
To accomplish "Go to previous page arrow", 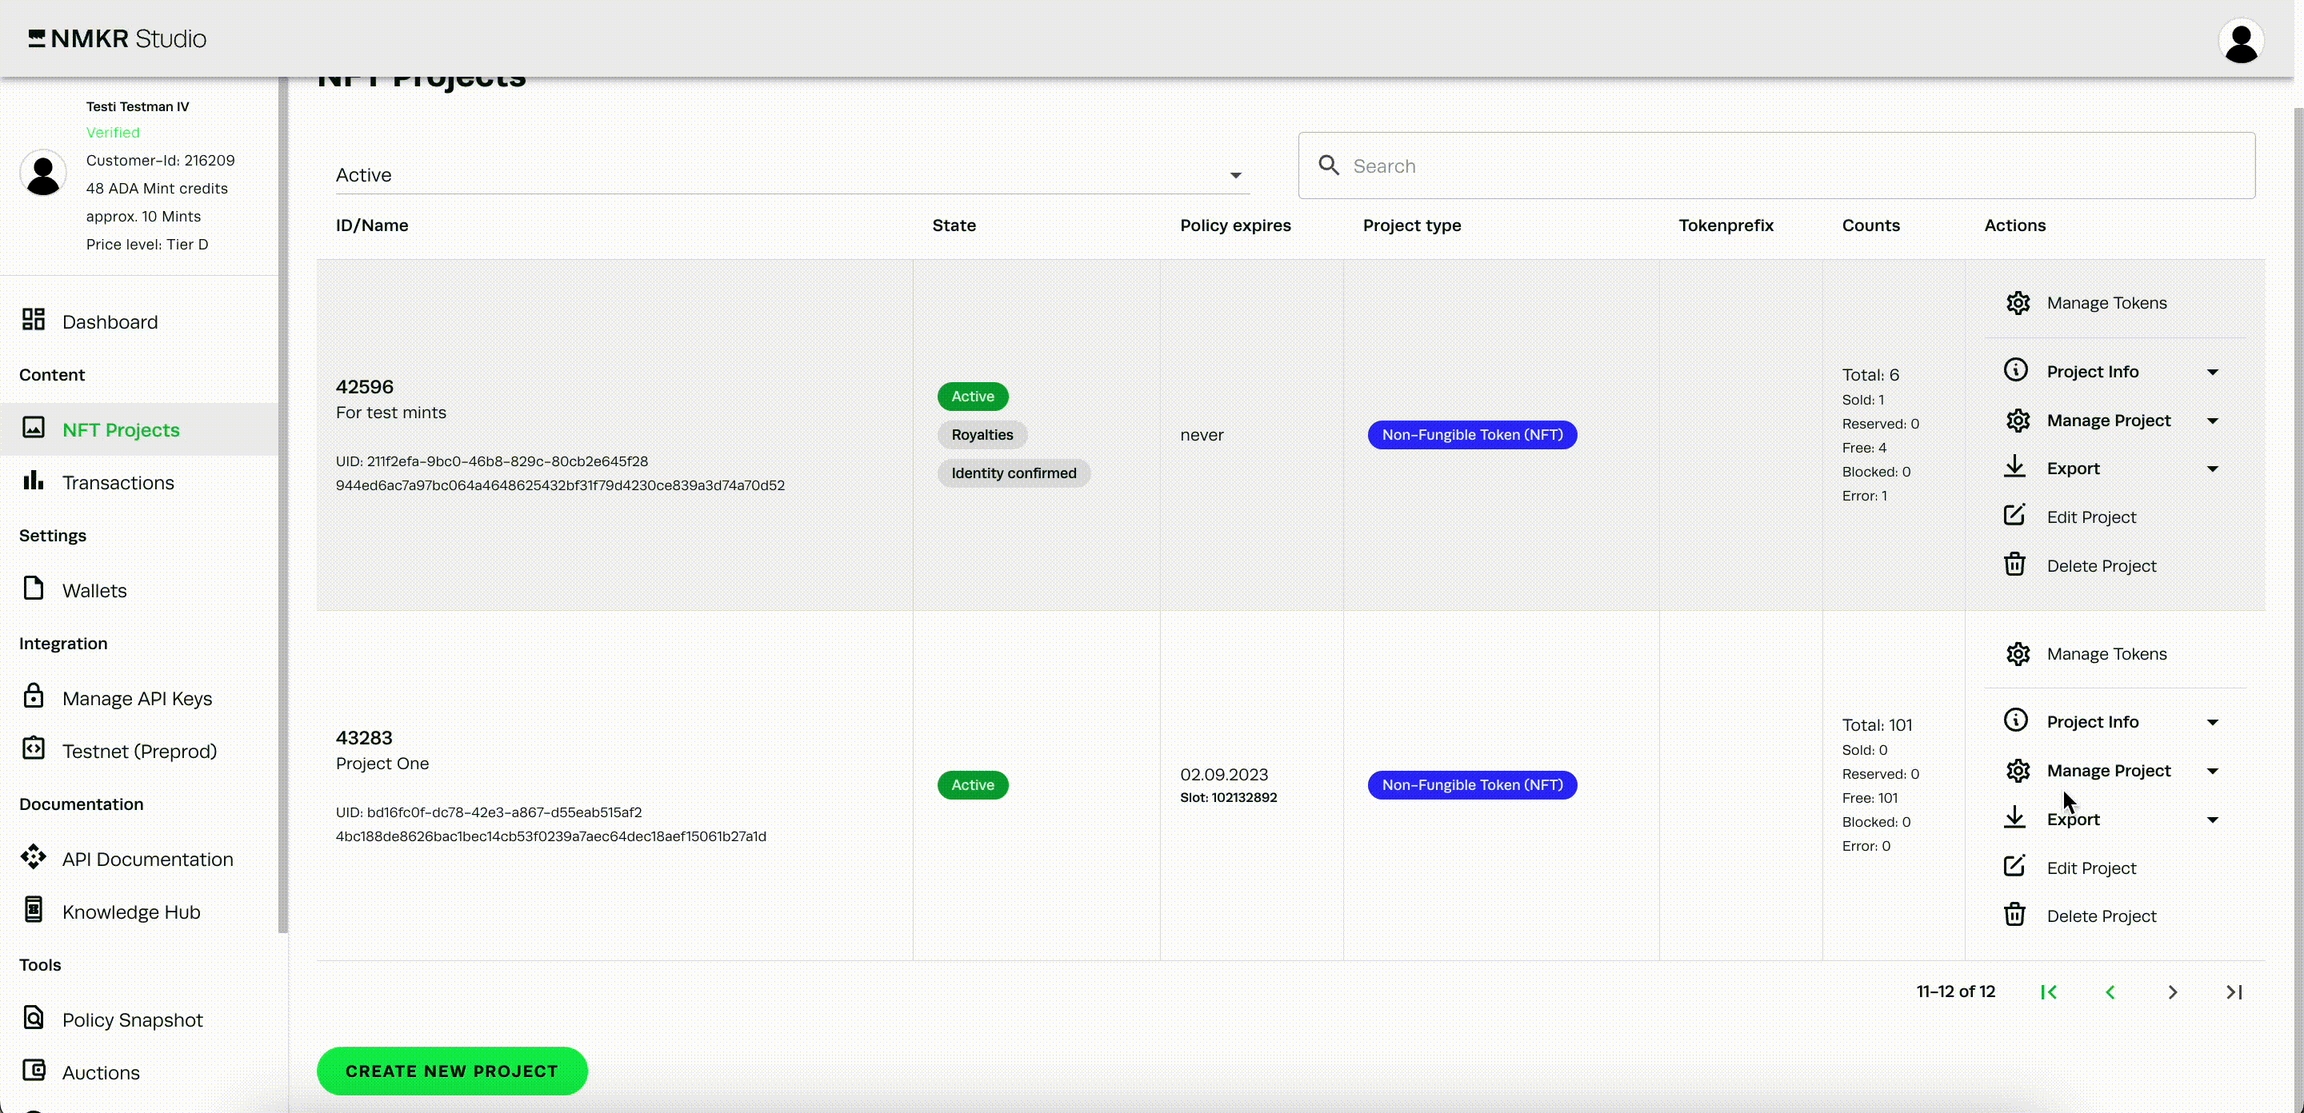I will pyautogui.click(x=2110, y=992).
